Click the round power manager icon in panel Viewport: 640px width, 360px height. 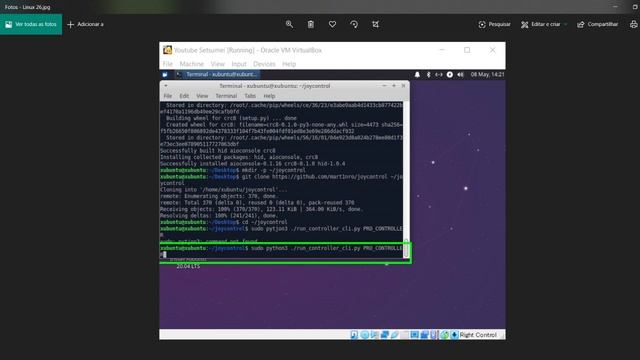click(x=449, y=75)
